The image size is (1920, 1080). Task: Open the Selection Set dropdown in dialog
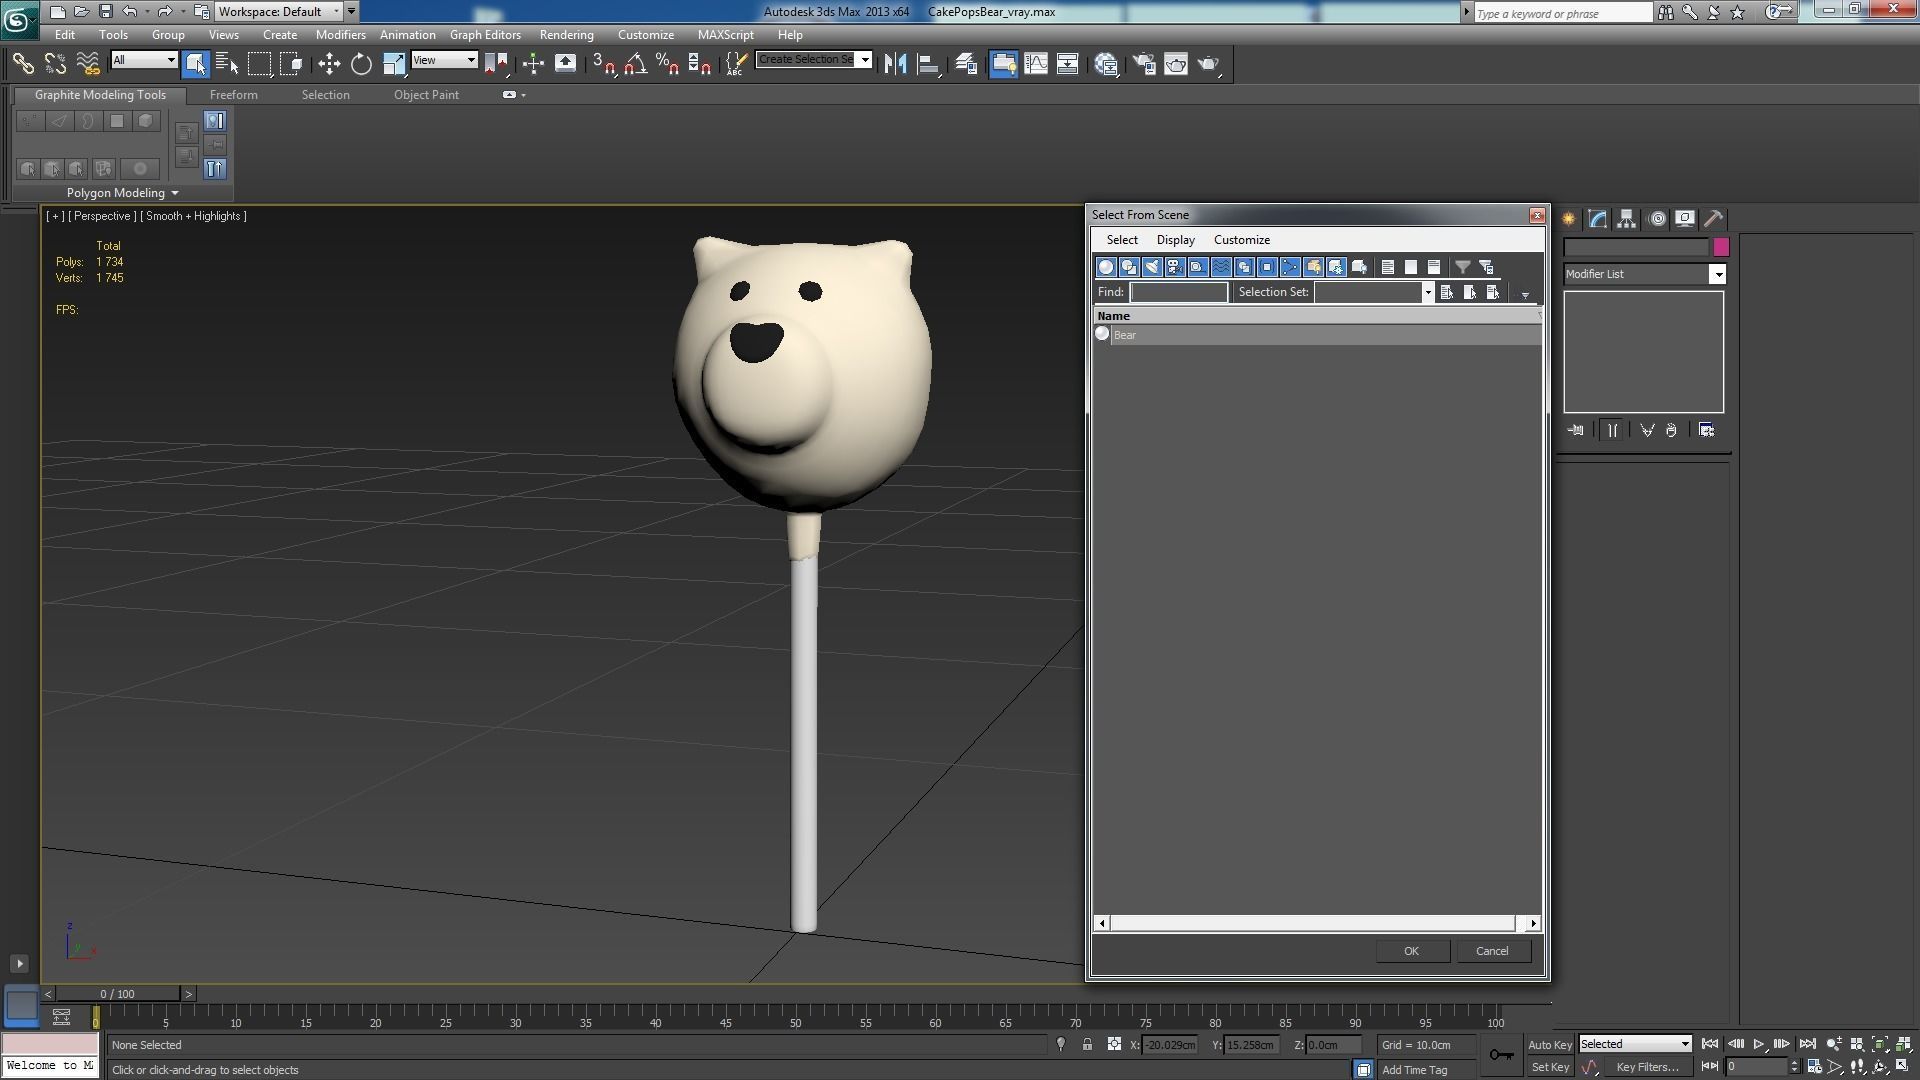1427,292
